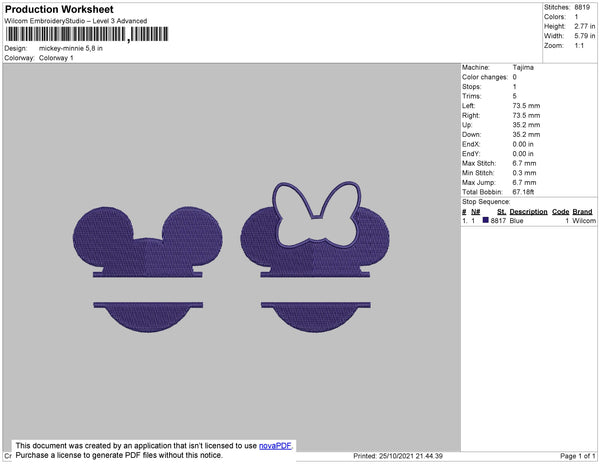Click the Total Bobbin value
Screen dimensions: 600x464
(523, 192)
